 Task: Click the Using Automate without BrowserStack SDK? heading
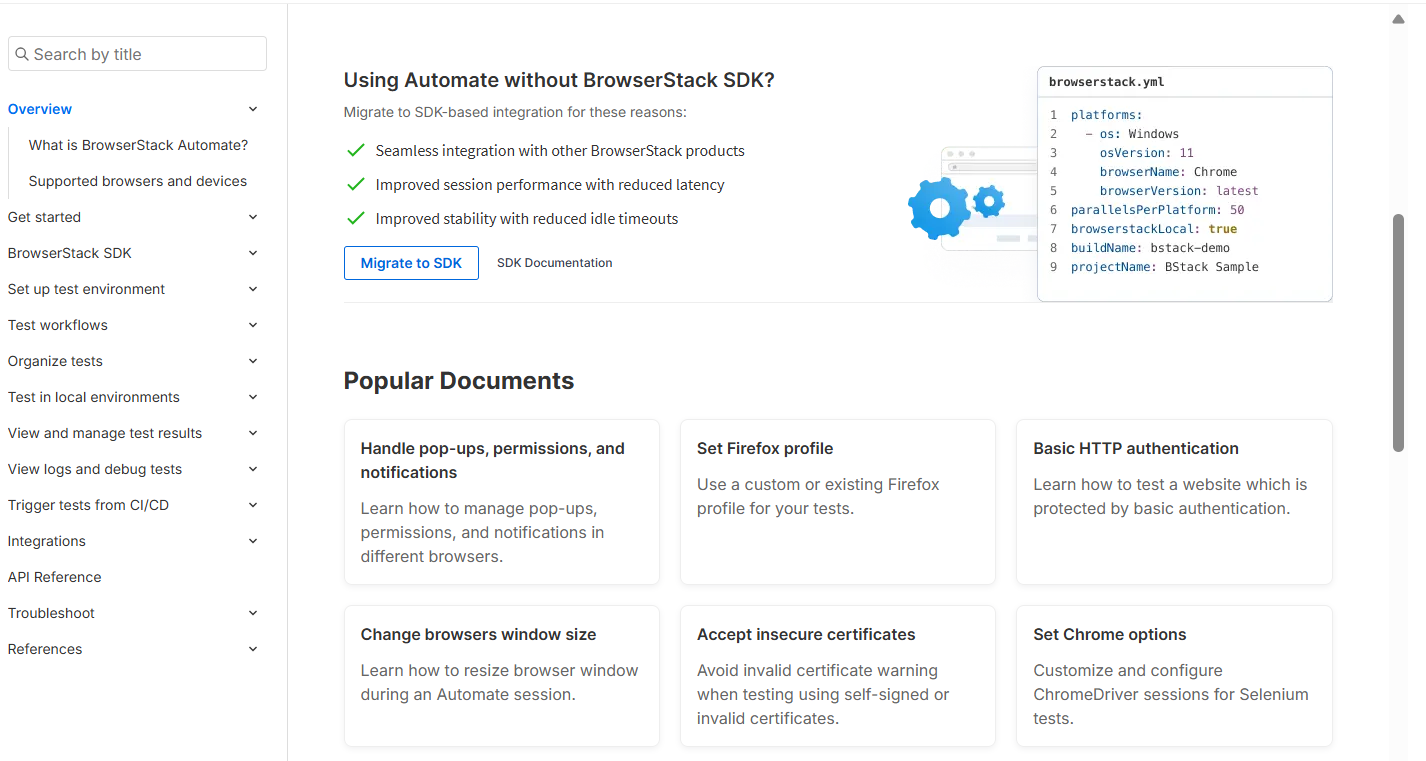(559, 80)
